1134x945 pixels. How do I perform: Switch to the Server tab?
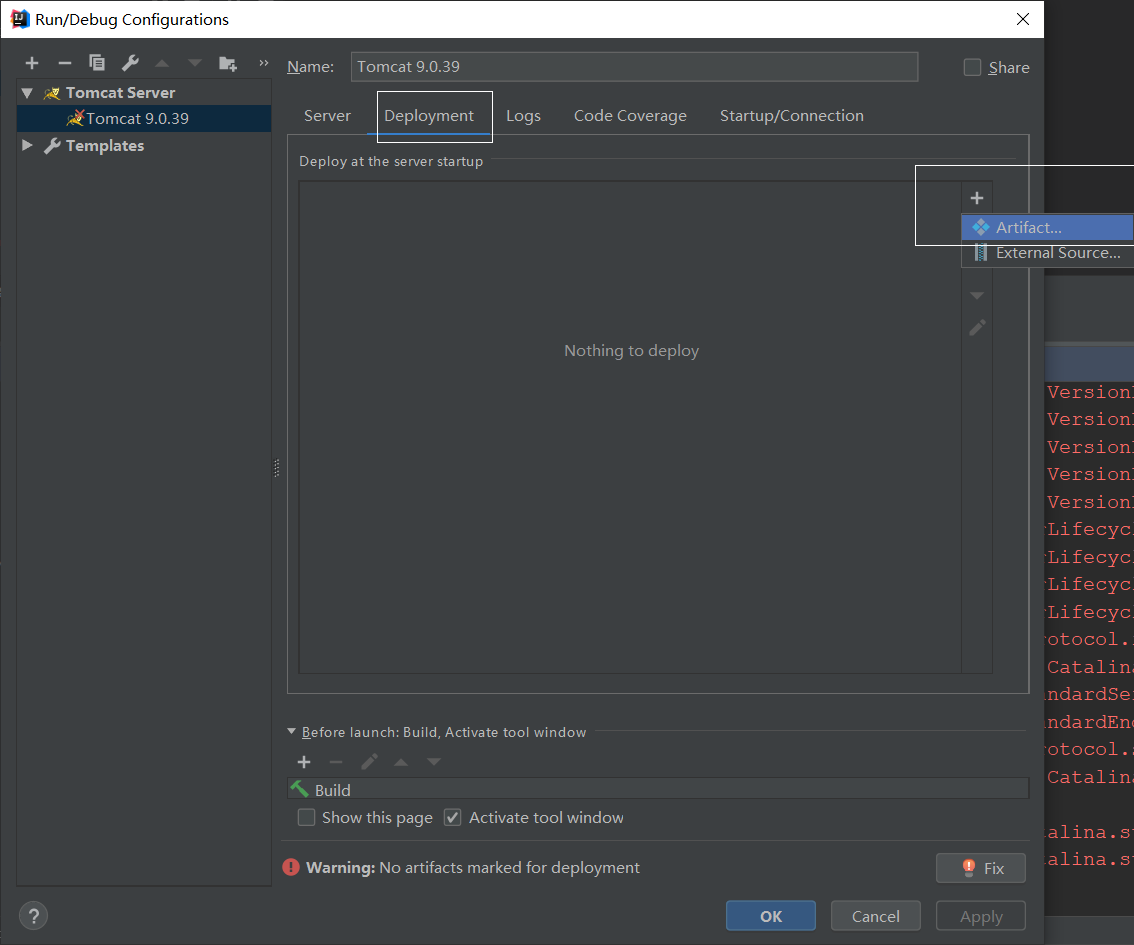[x=327, y=116]
